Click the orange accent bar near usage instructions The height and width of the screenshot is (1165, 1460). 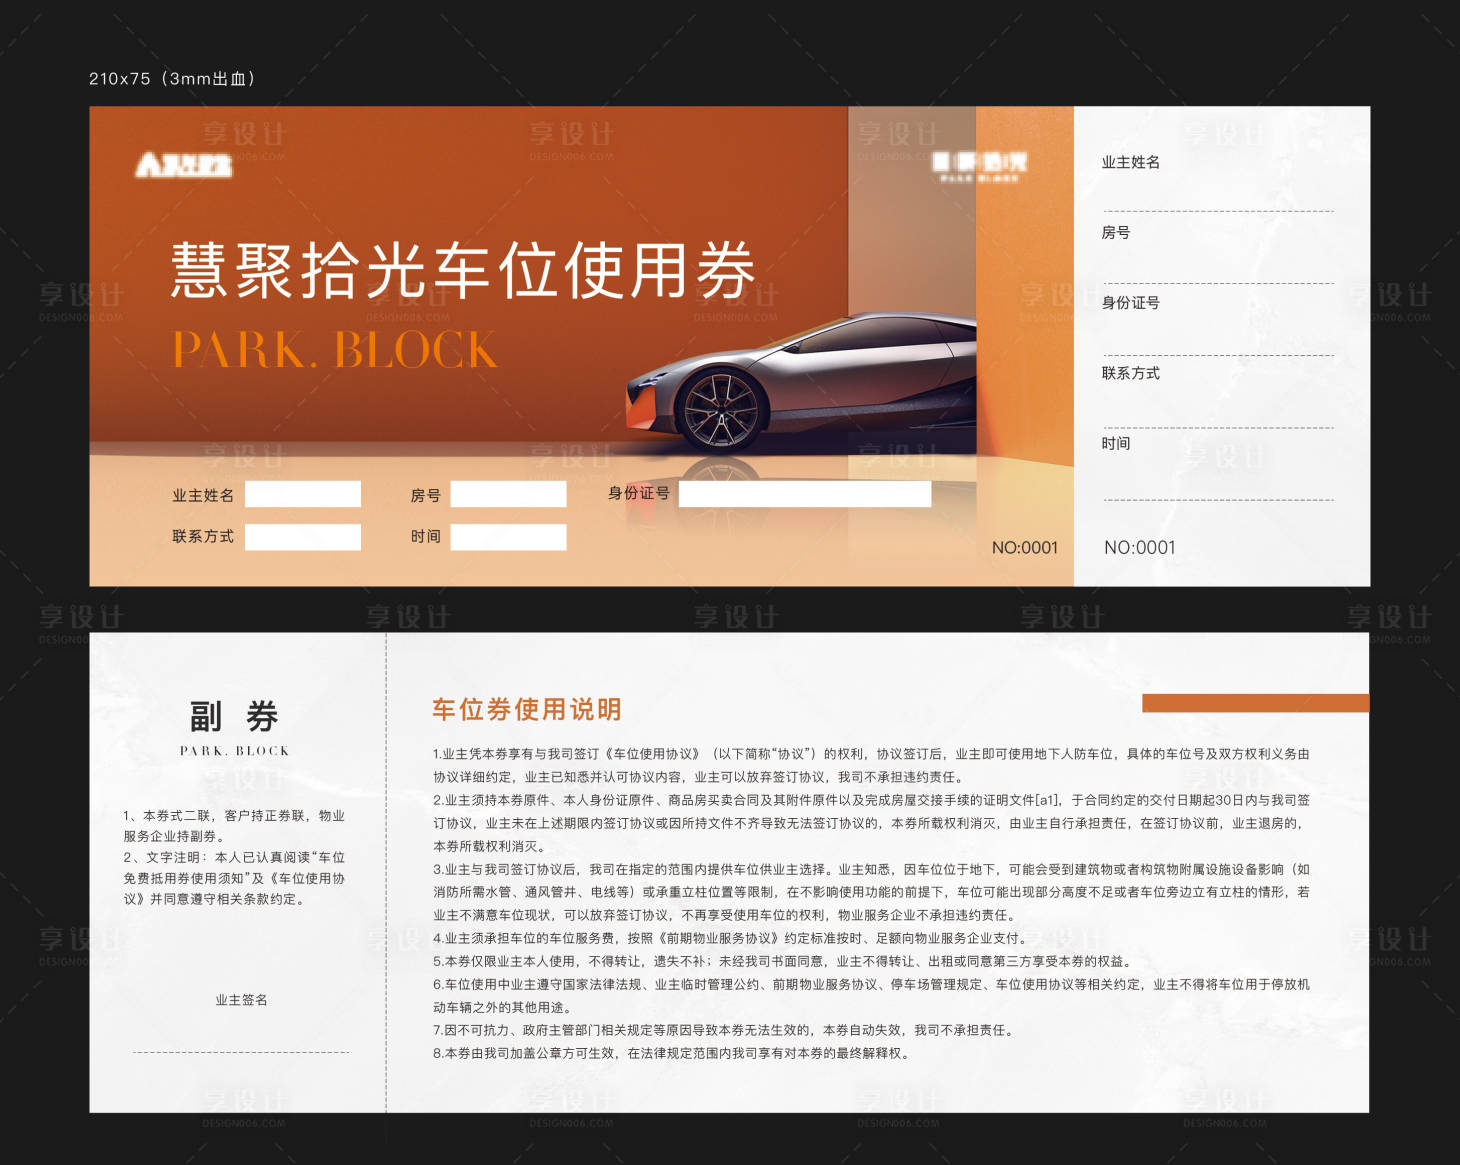click(1255, 704)
